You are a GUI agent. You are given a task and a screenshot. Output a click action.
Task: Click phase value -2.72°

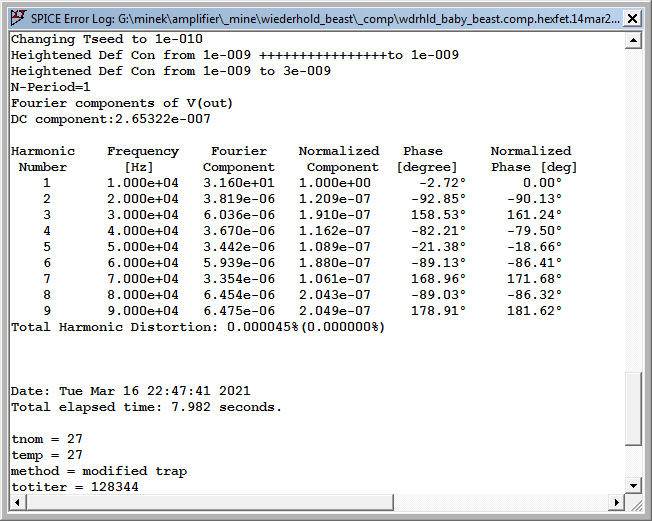(x=442, y=183)
